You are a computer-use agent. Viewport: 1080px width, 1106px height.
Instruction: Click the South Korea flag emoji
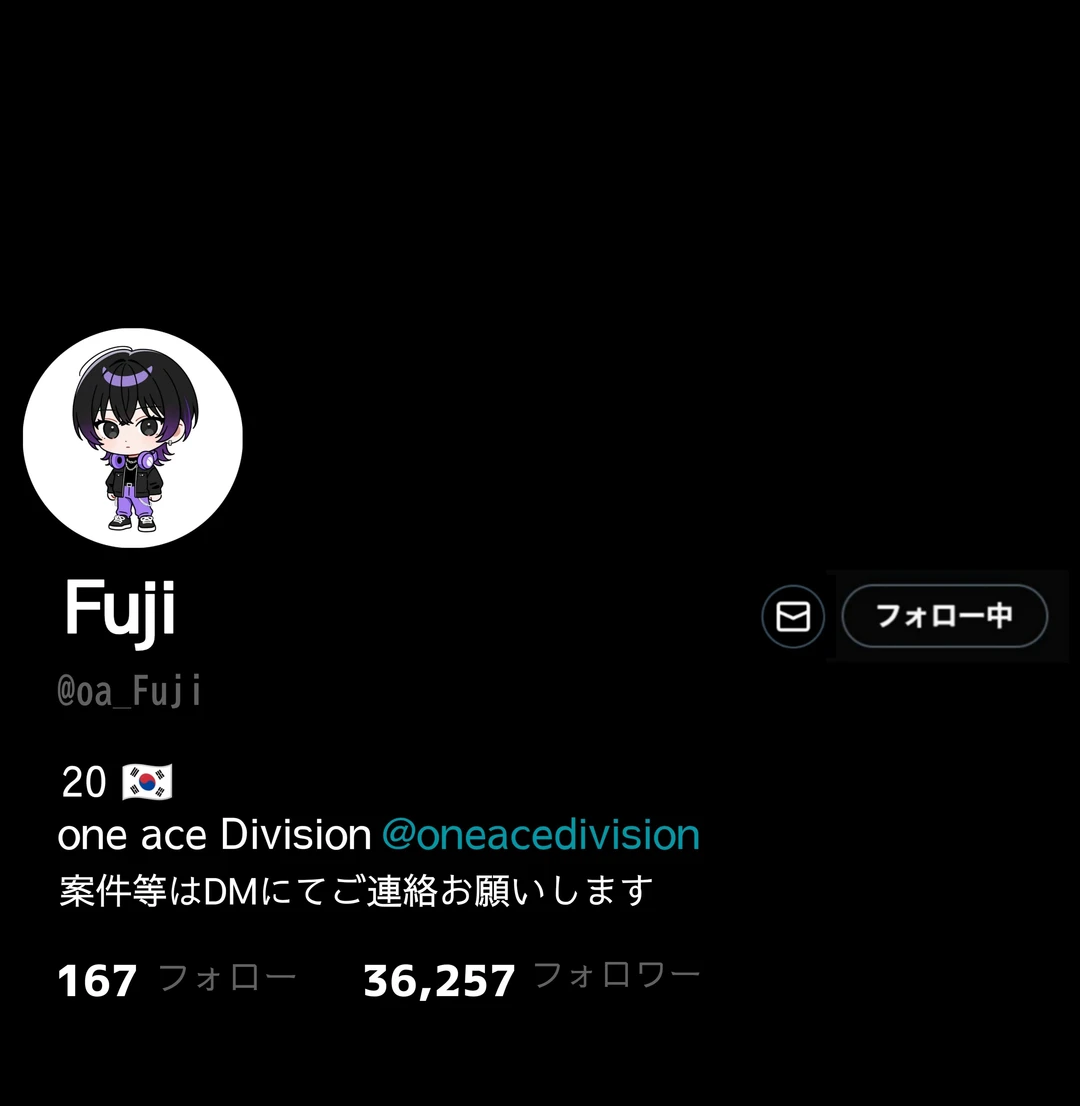[147, 782]
